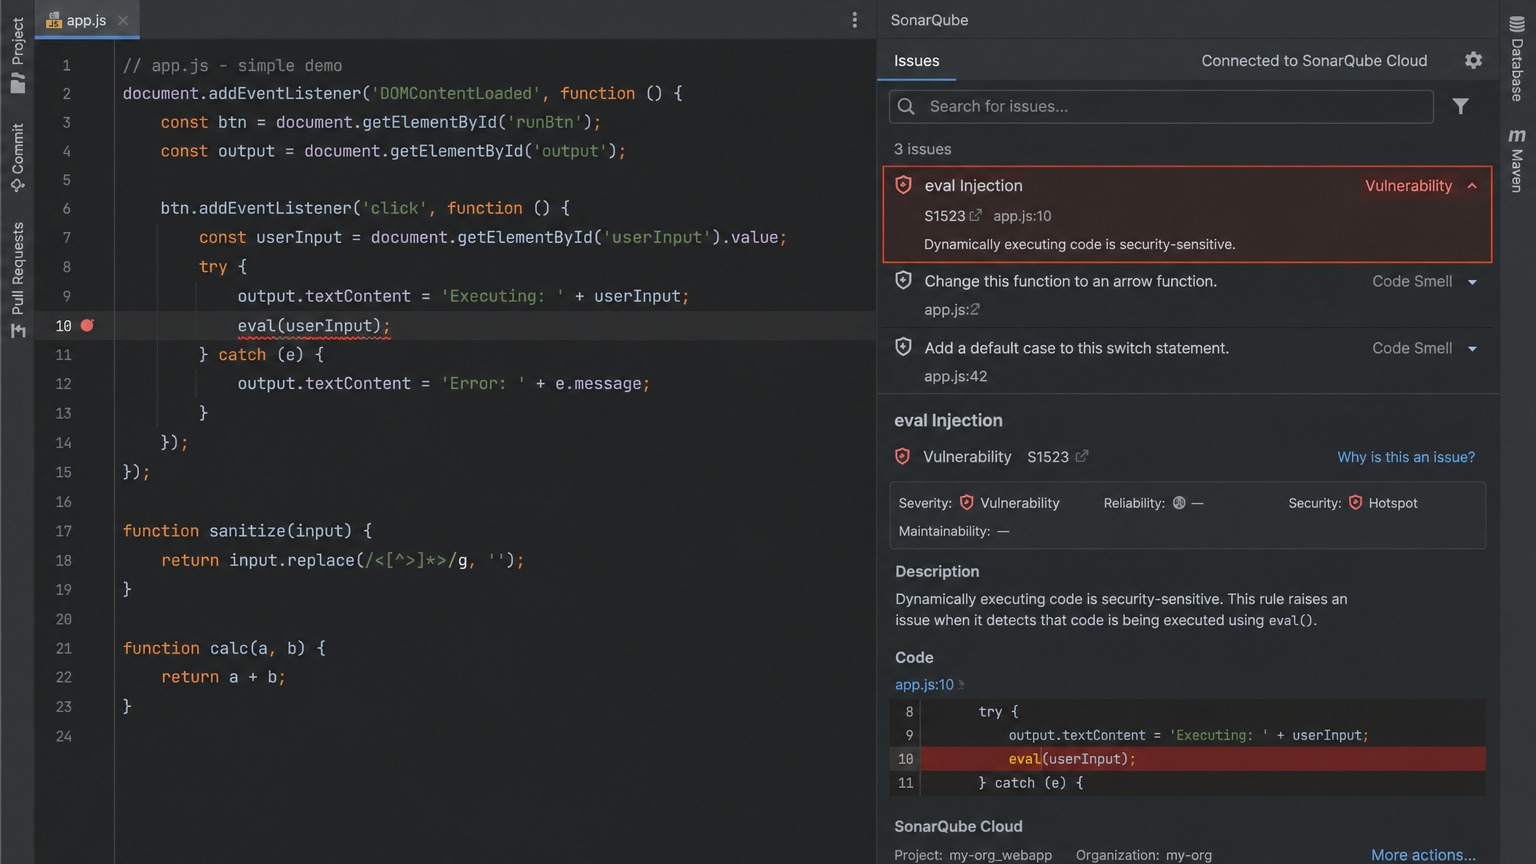Open S1523 rule external link in issue list
This screenshot has width=1536, height=864.
(x=976, y=215)
